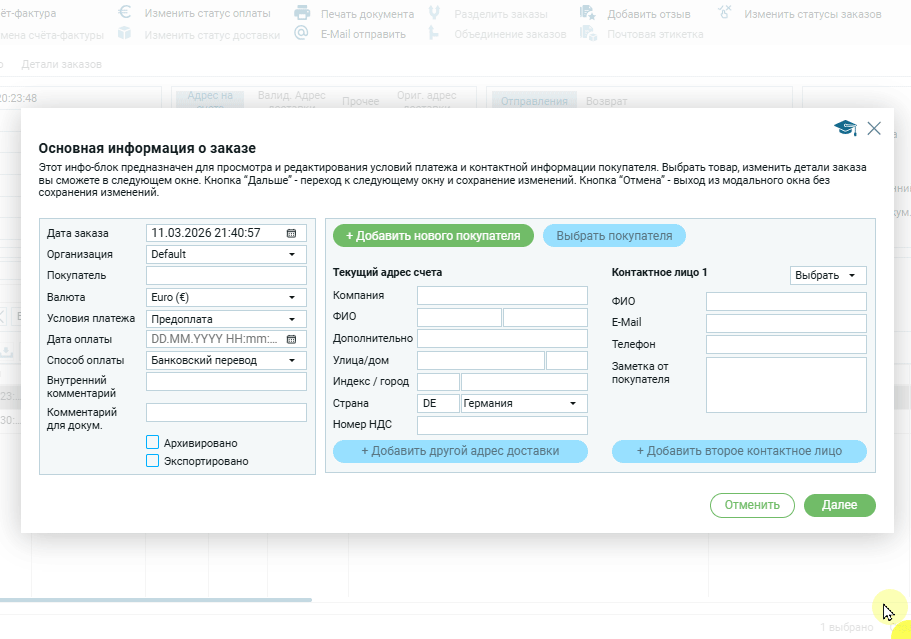The width and height of the screenshot is (911, 639).
Task: Expand the Валюта dropdown showing Euro
Action: pos(226,297)
